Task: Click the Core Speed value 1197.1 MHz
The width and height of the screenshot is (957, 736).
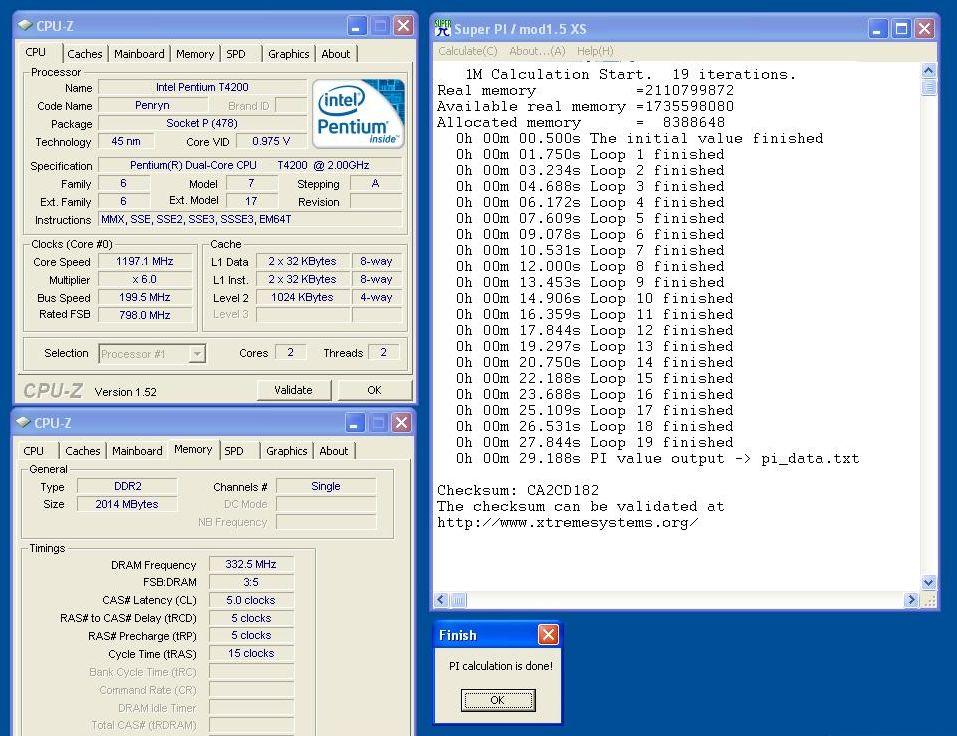Action: click(145, 261)
